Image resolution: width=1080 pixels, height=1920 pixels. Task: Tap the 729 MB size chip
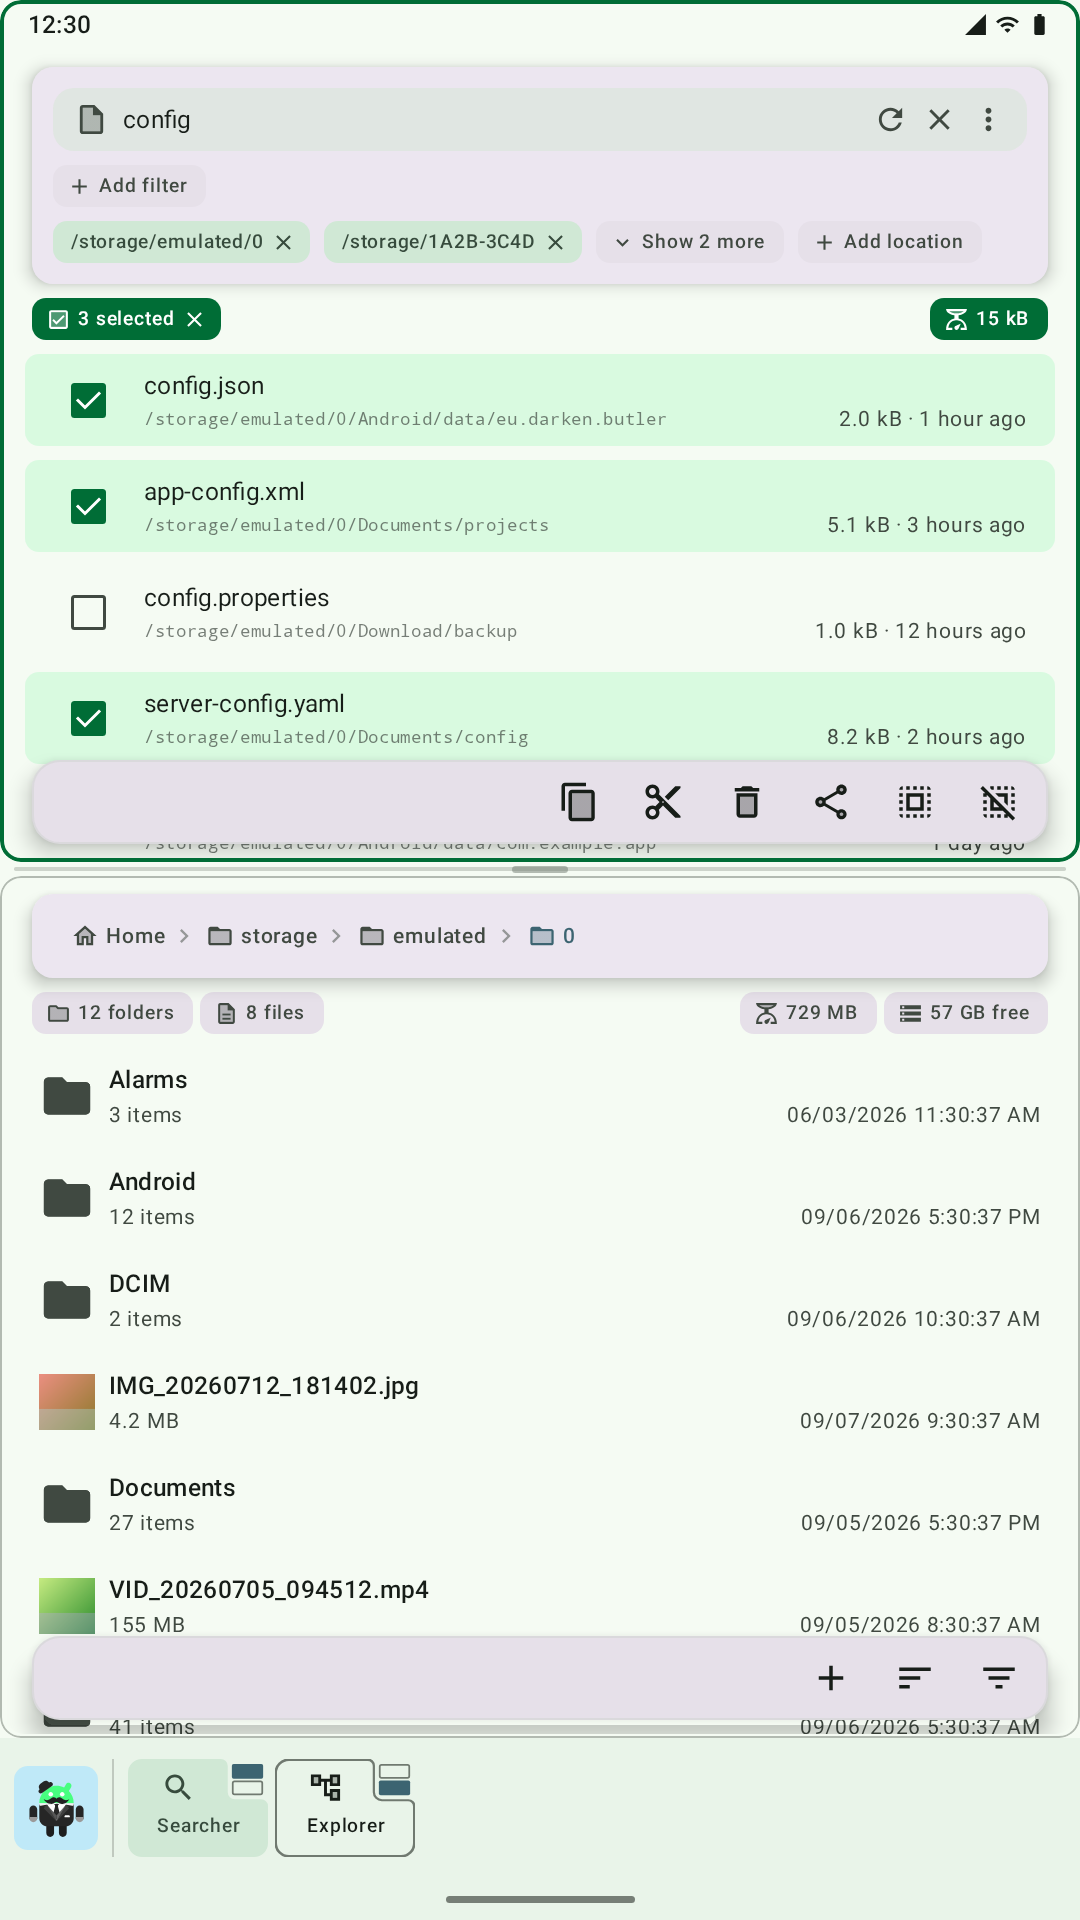click(808, 1013)
